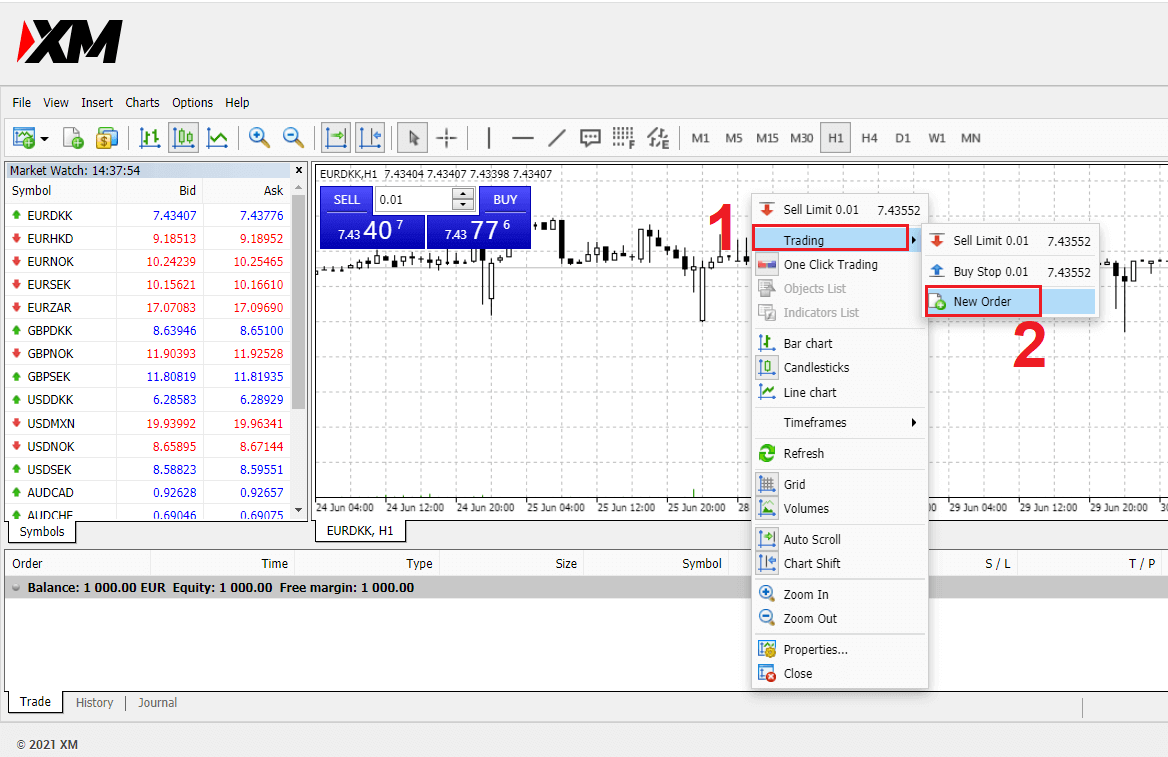Open the Charts menu
This screenshot has width=1168, height=757.
[x=142, y=103]
